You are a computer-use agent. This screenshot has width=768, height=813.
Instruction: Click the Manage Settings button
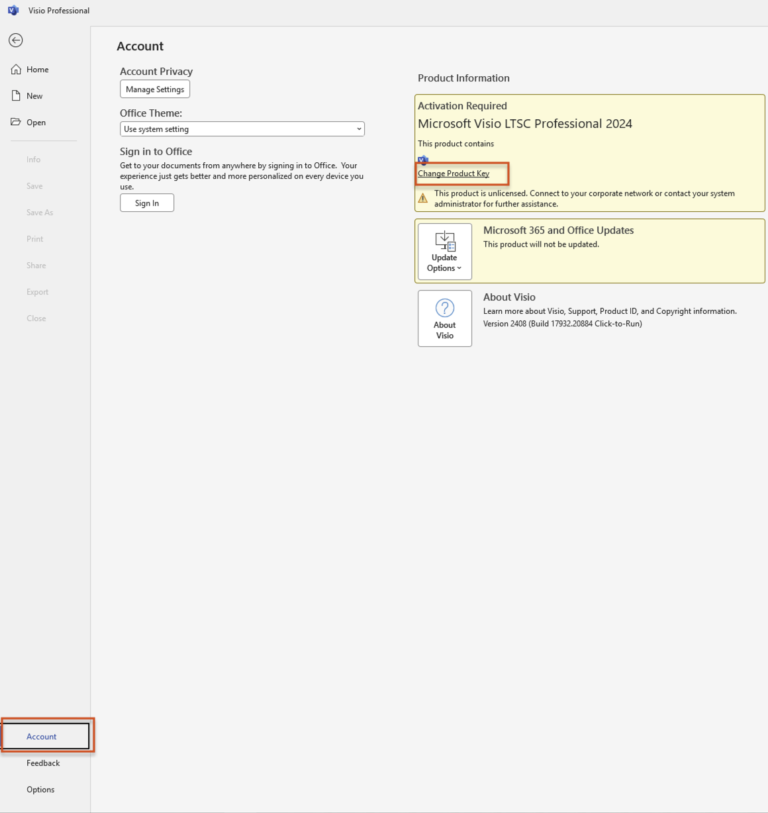(155, 89)
